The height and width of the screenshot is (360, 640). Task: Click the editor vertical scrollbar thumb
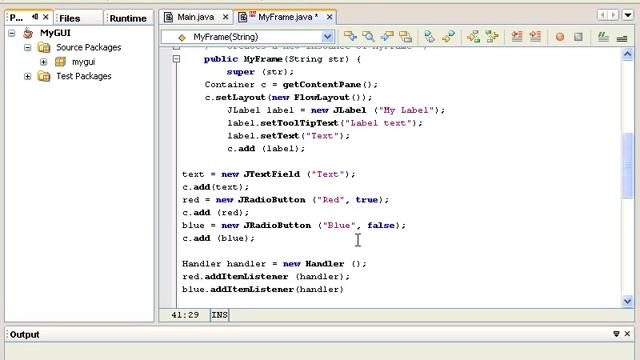point(628,165)
